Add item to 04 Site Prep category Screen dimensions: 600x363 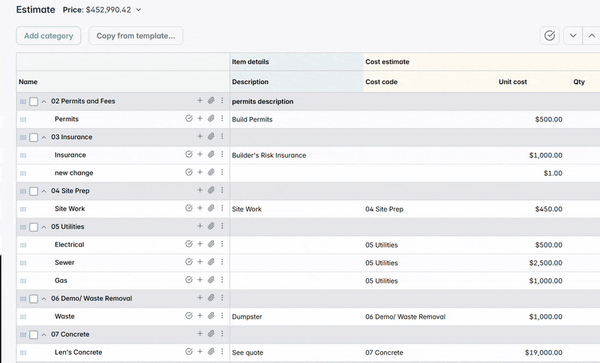pos(200,190)
